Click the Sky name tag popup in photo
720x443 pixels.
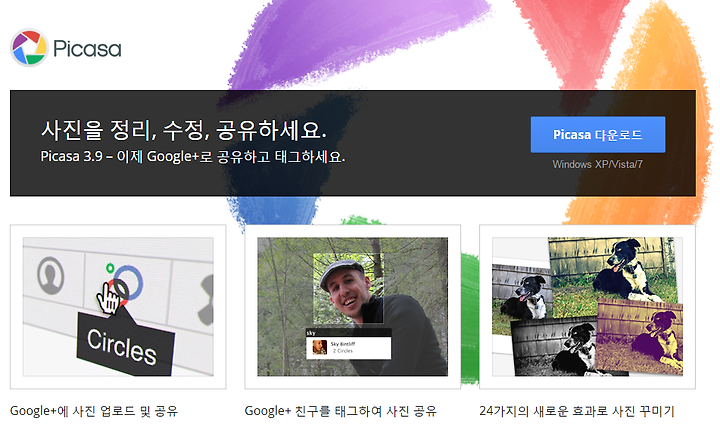(x=349, y=344)
